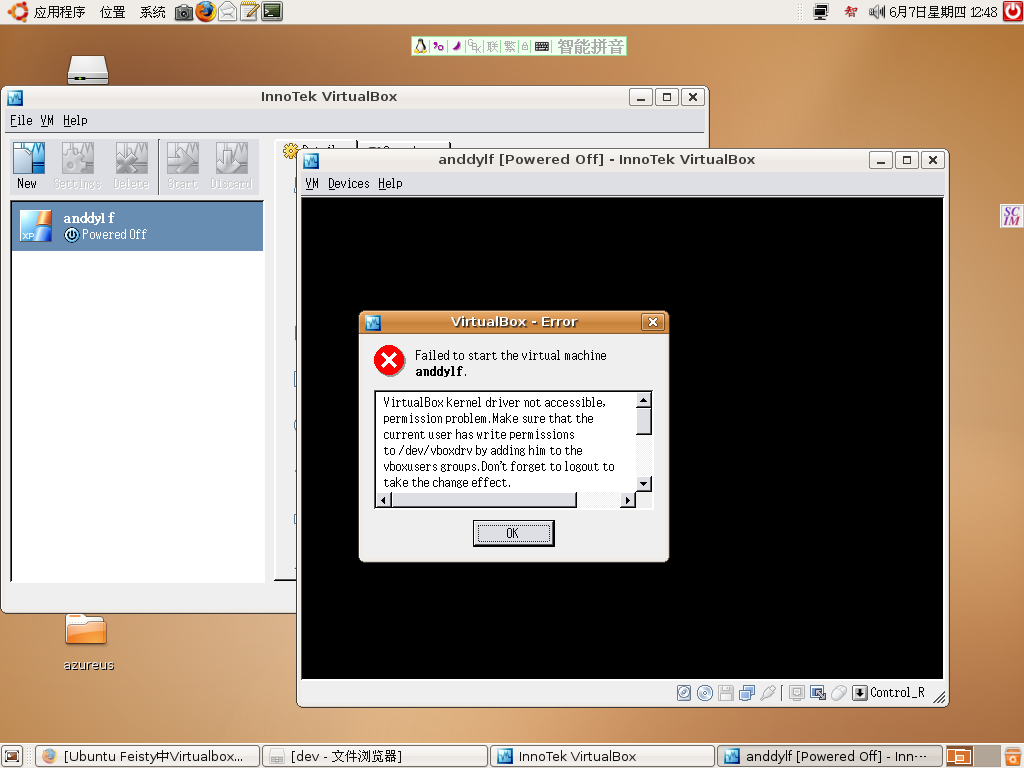Switch to the anddylf [Powered Off] taskbar button

[x=830, y=756]
